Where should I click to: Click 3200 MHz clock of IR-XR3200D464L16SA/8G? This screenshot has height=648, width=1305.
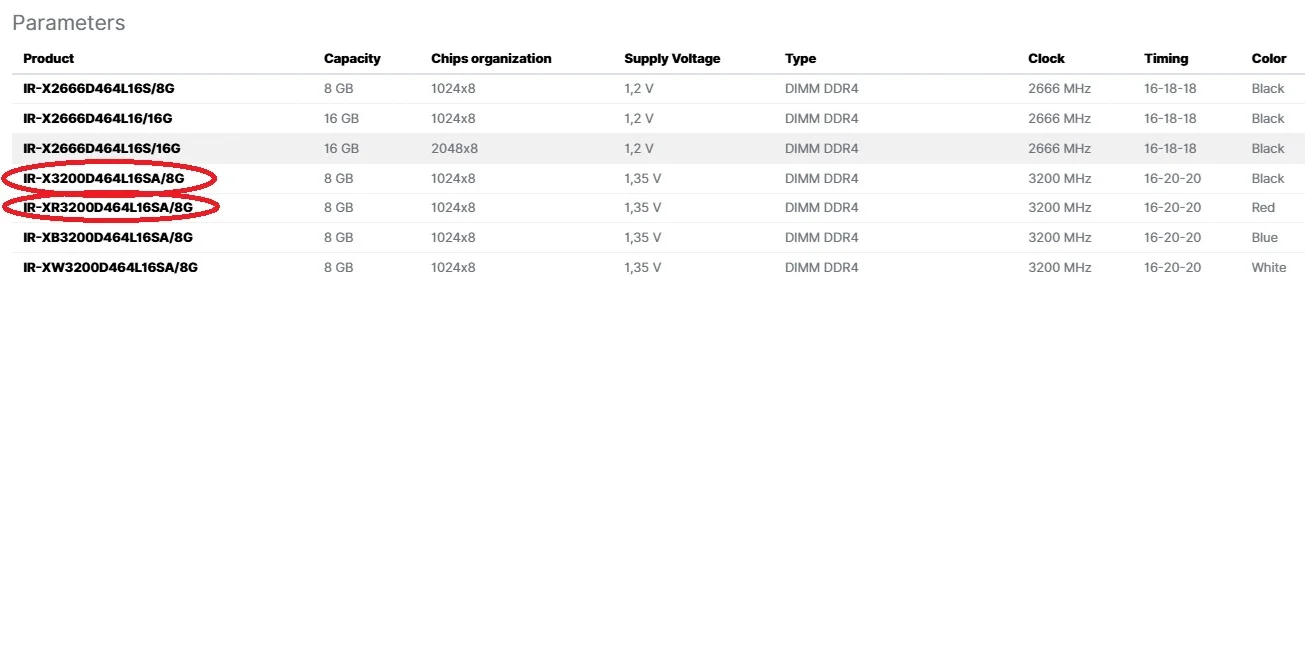point(1059,207)
